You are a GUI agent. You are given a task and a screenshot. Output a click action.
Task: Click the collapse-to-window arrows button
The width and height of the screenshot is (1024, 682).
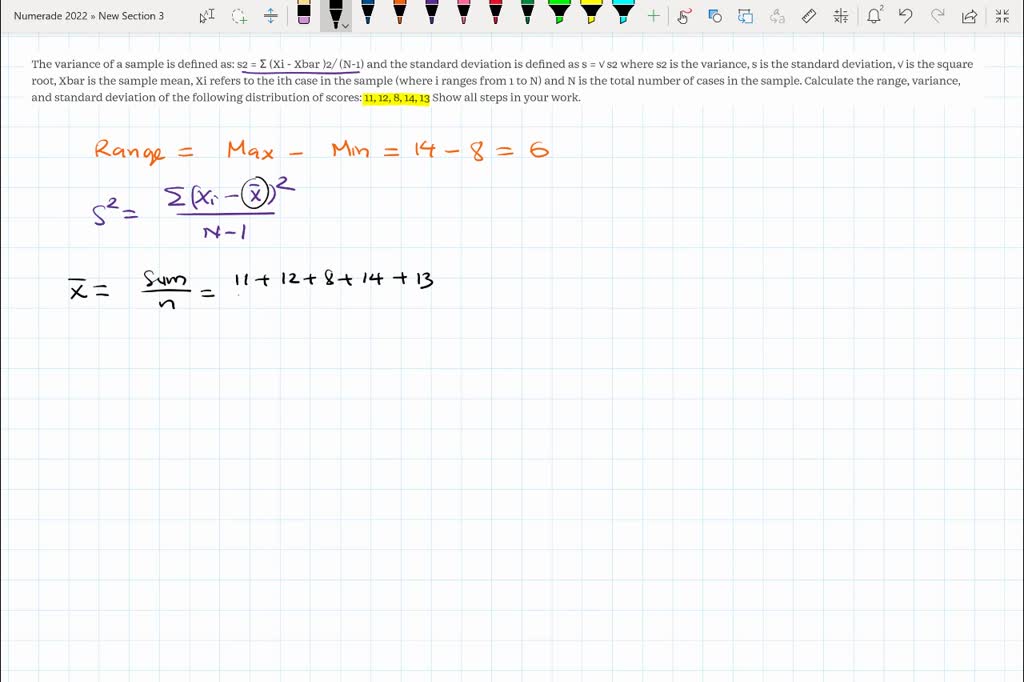click(x=1001, y=15)
